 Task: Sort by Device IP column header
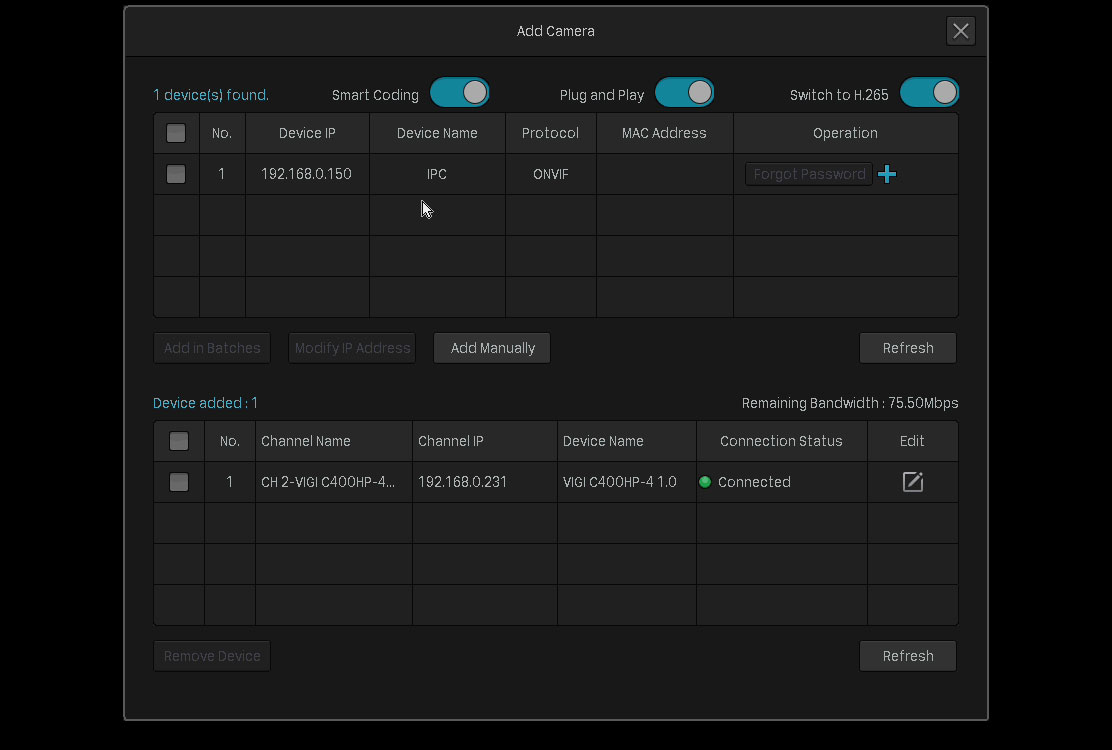click(x=307, y=133)
